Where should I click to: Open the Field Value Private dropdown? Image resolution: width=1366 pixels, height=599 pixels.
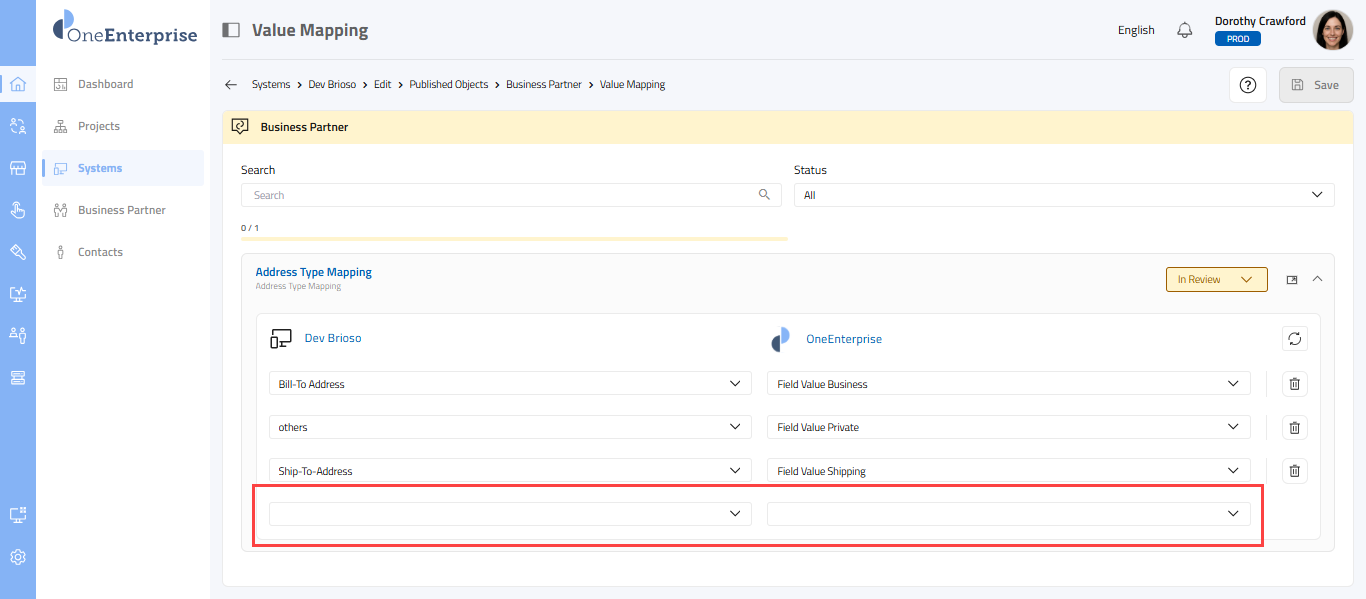1008,427
